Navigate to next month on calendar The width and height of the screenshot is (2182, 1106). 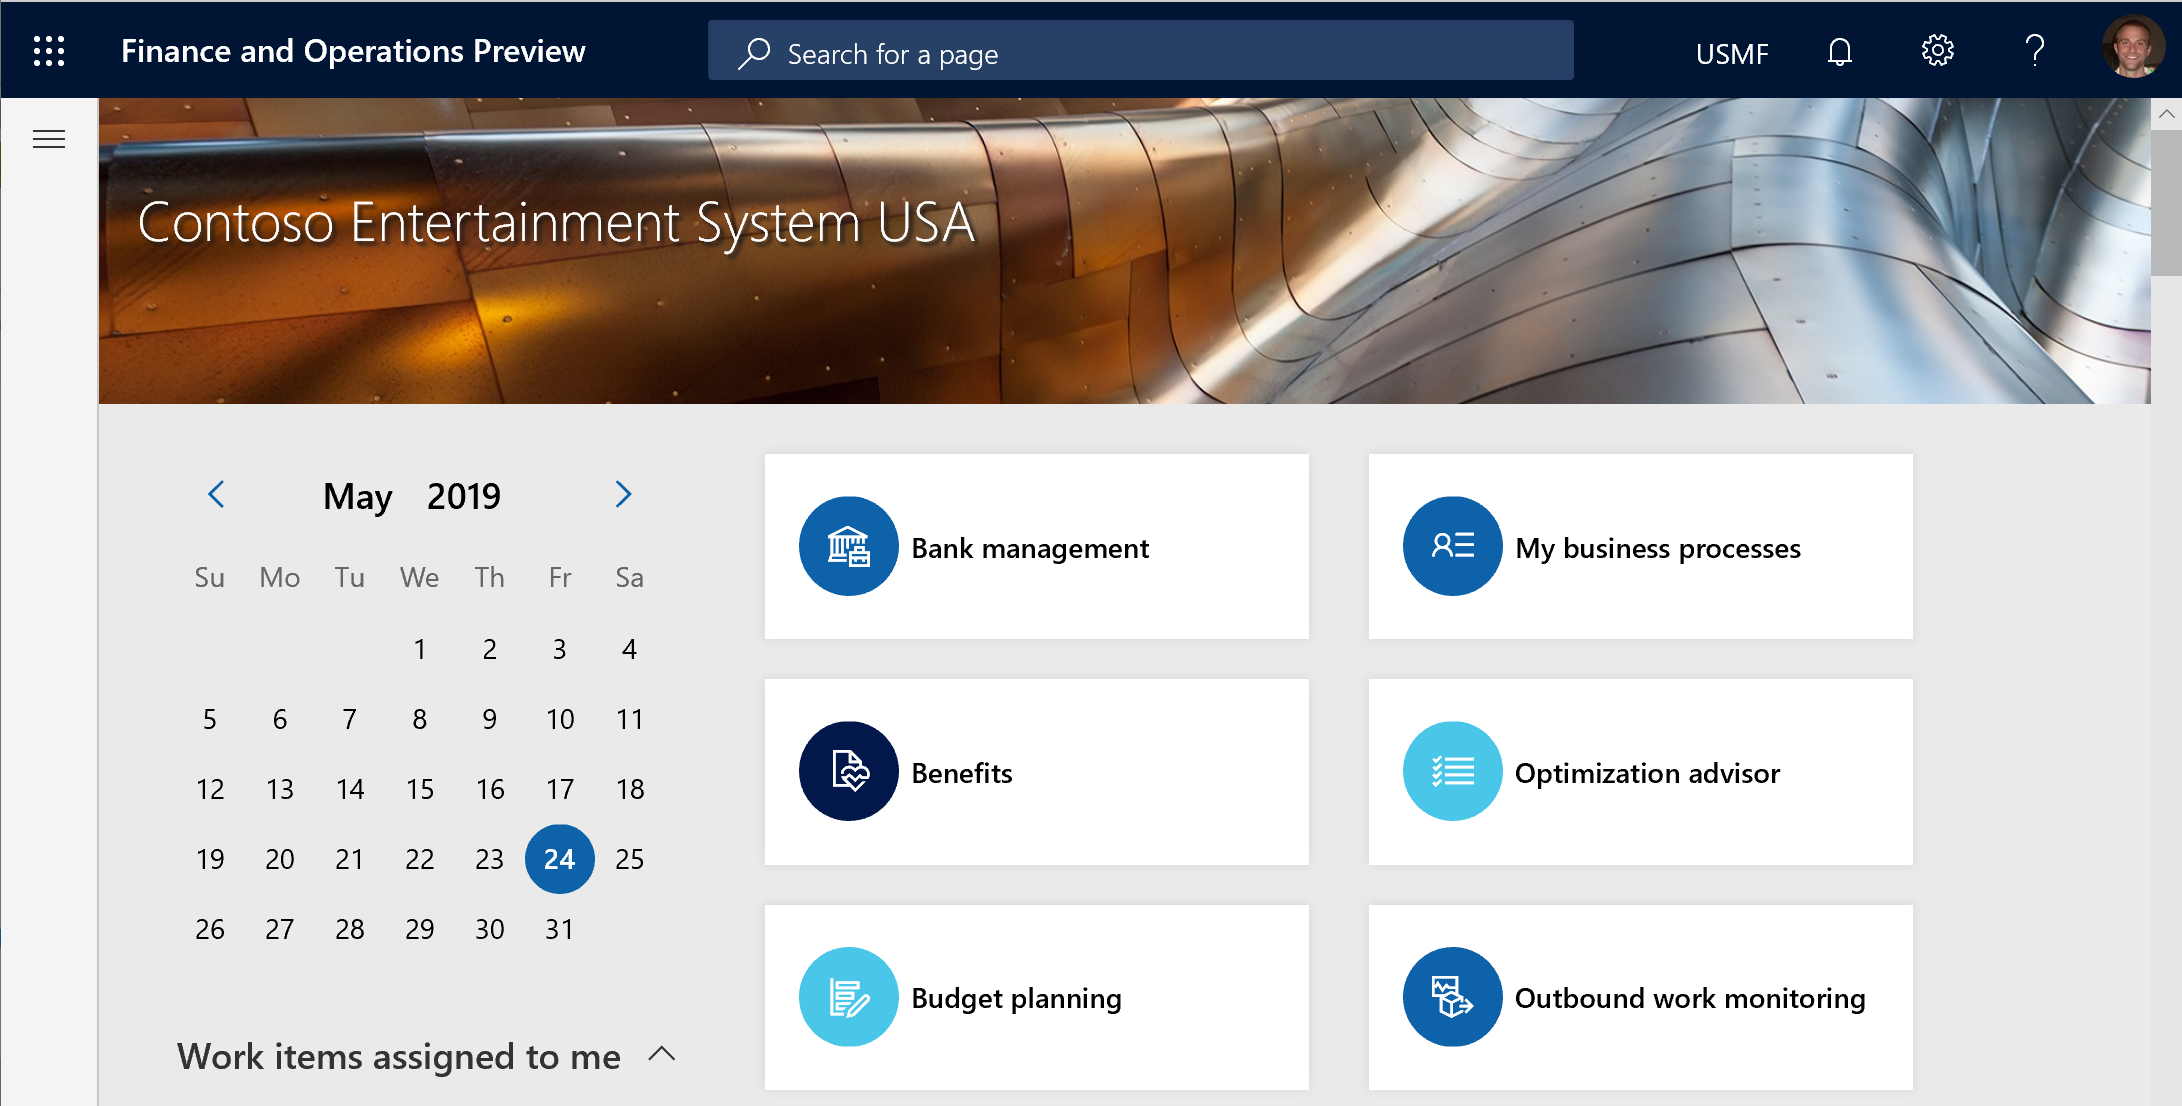(x=622, y=495)
